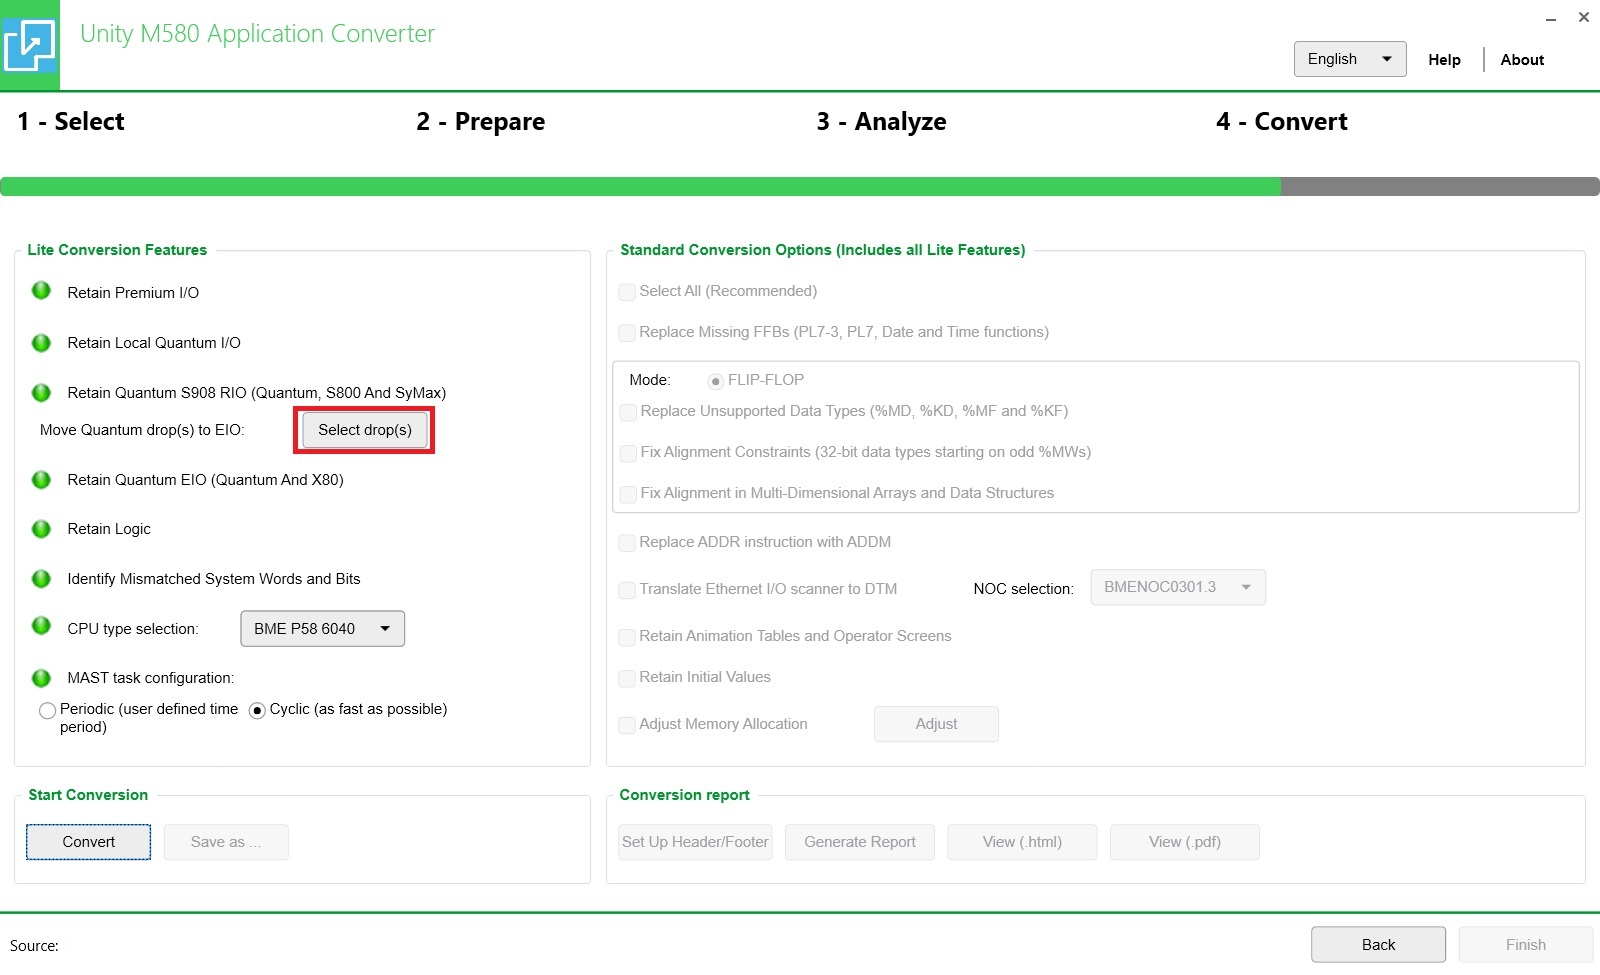Open the English language dropdown
The height and width of the screenshot is (975, 1600).
point(1350,59)
